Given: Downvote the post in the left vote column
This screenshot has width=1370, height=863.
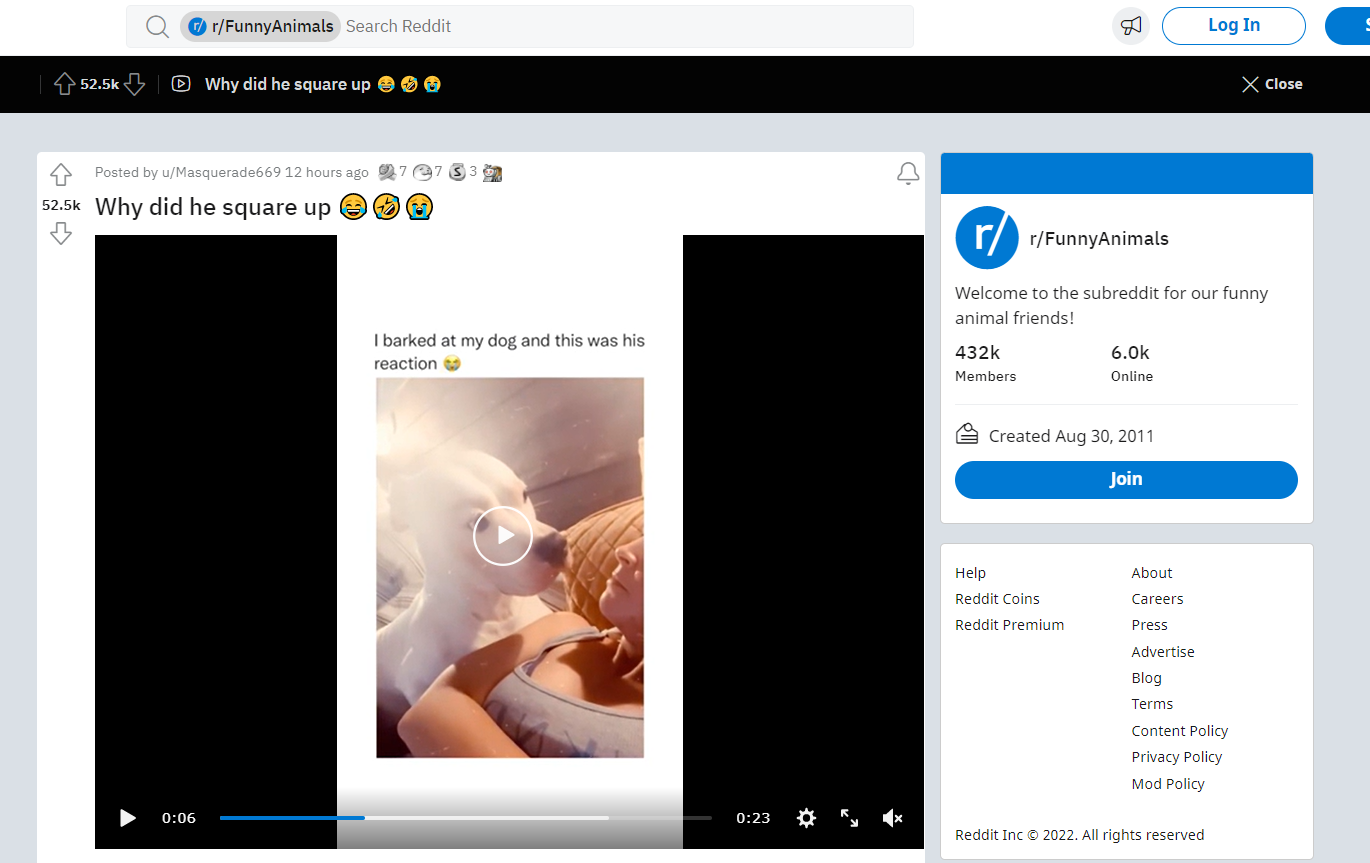Looking at the screenshot, I should [61, 234].
